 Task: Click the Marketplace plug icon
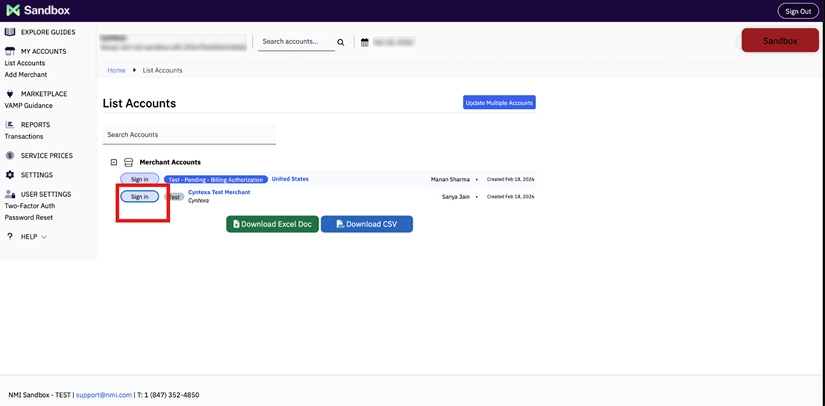[x=9, y=94]
